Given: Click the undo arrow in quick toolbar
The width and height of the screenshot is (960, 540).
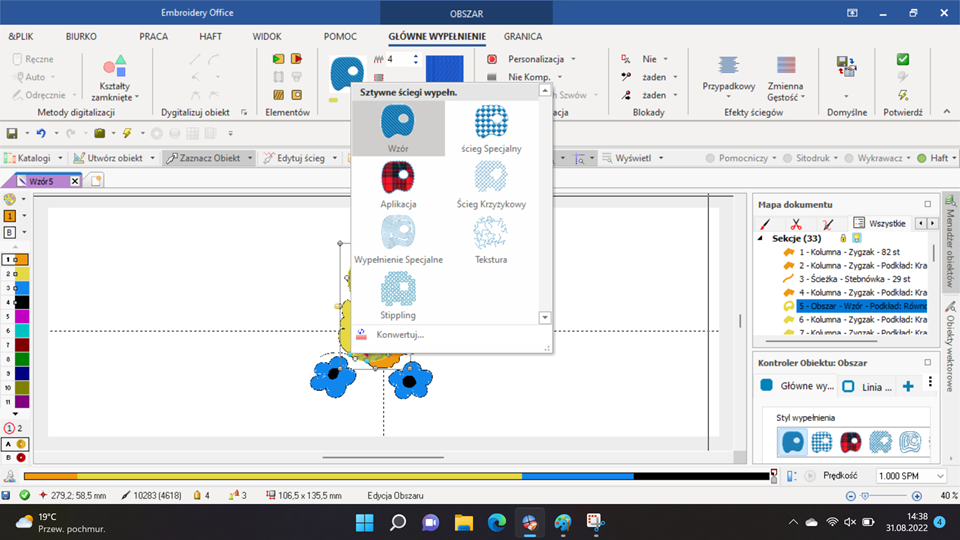Looking at the screenshot, I should point(41,133).
